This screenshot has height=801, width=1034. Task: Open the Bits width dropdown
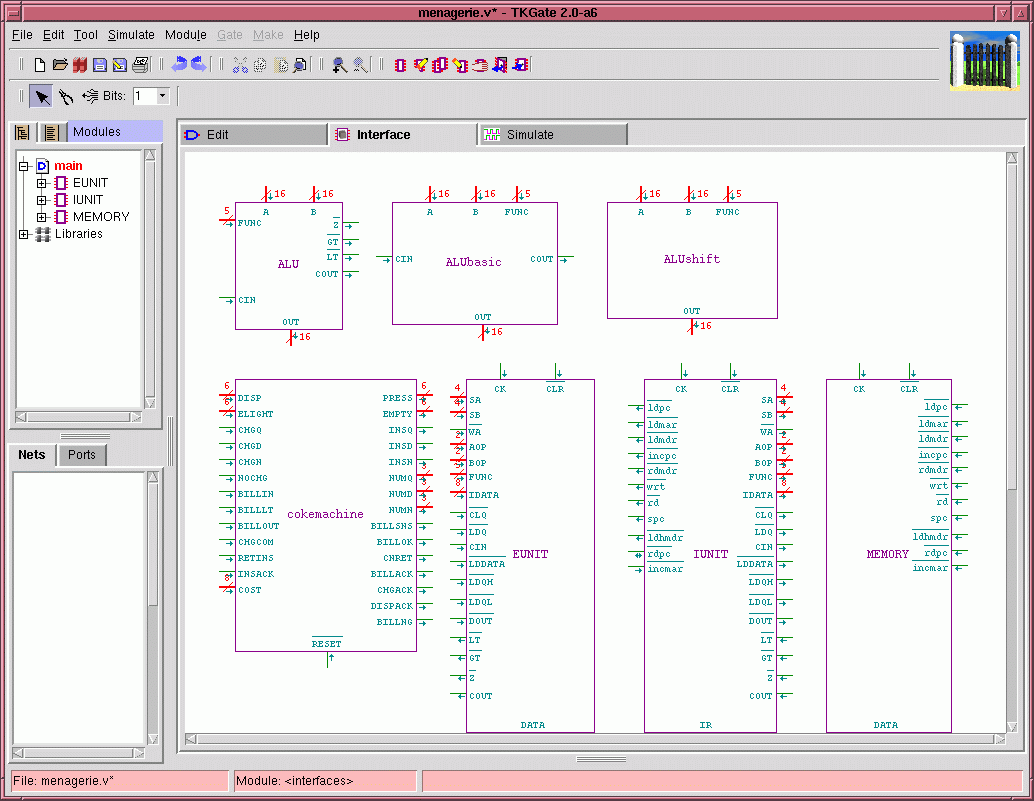pos(163,96)
